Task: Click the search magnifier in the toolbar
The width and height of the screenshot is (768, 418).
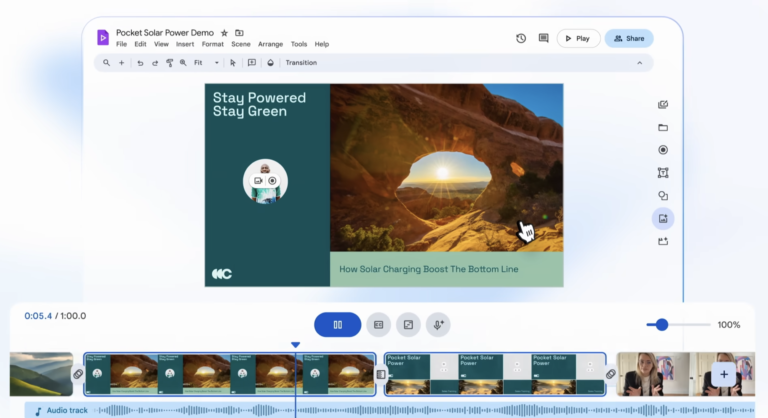Action: coord(106,63)
